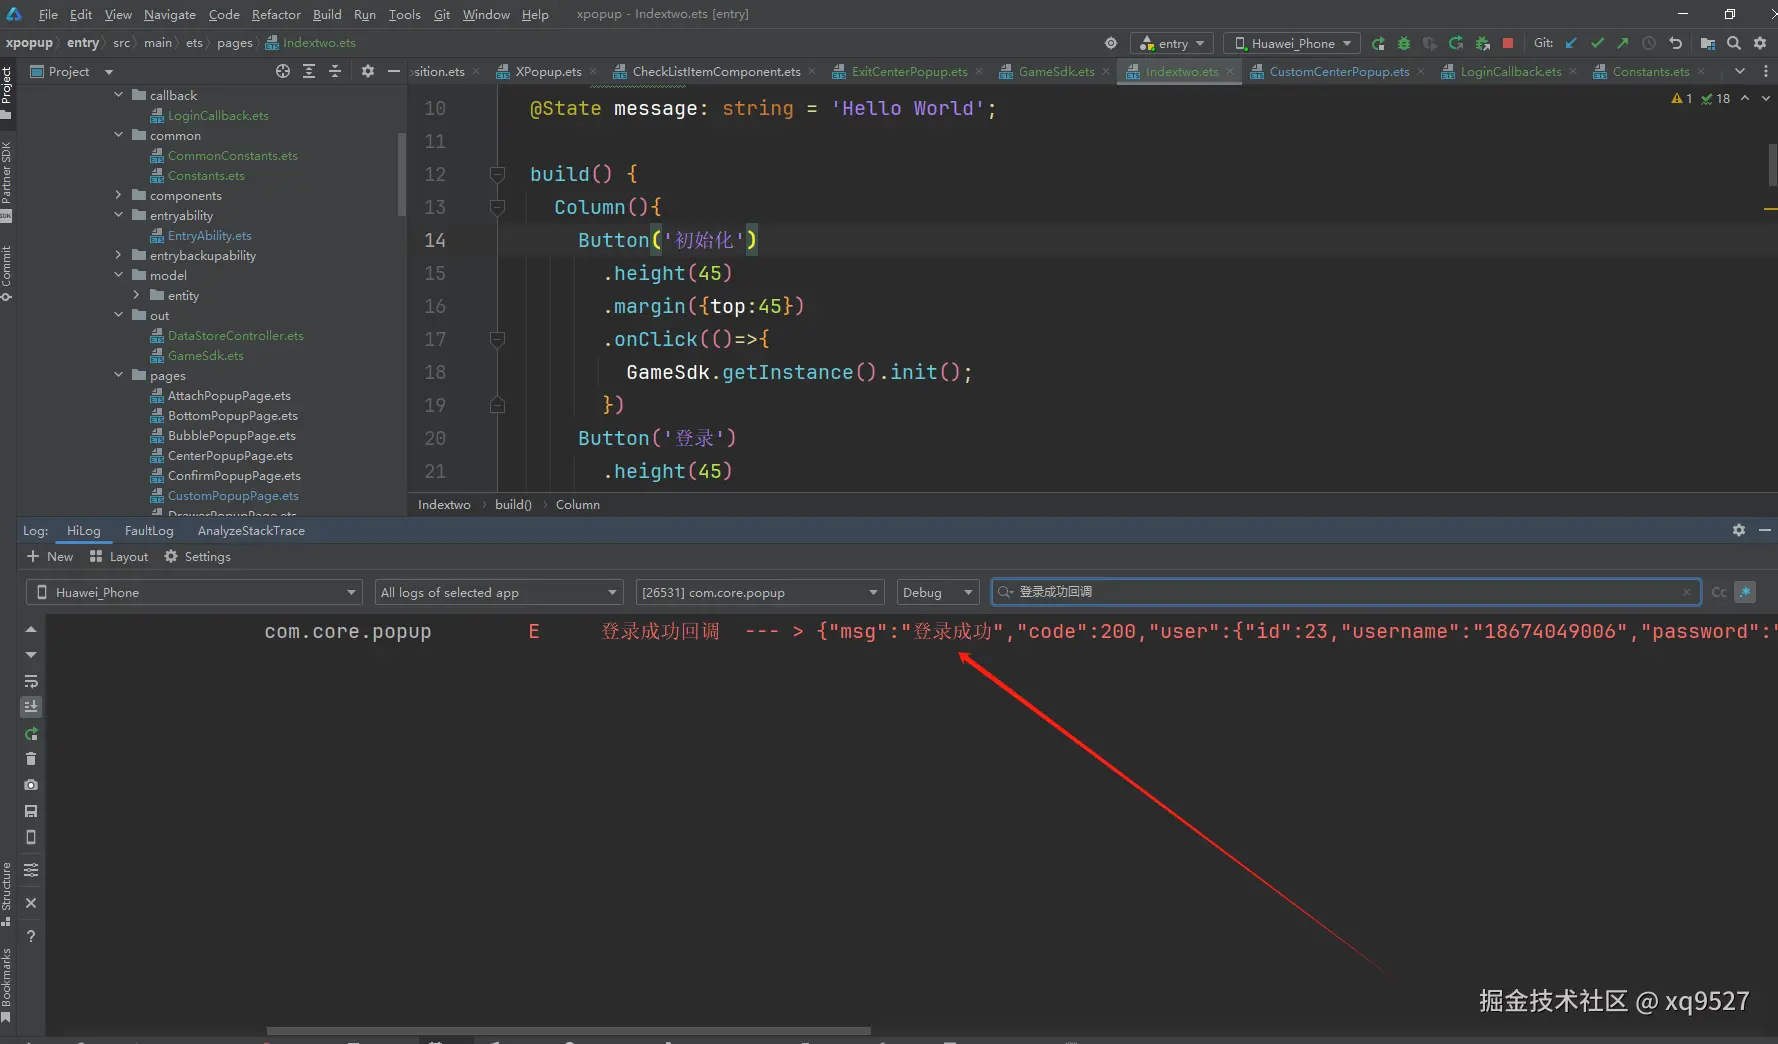This screenshot has width=1778, height=1044.
Task: Toggle the regex filter button
Action: (1745, 592)
